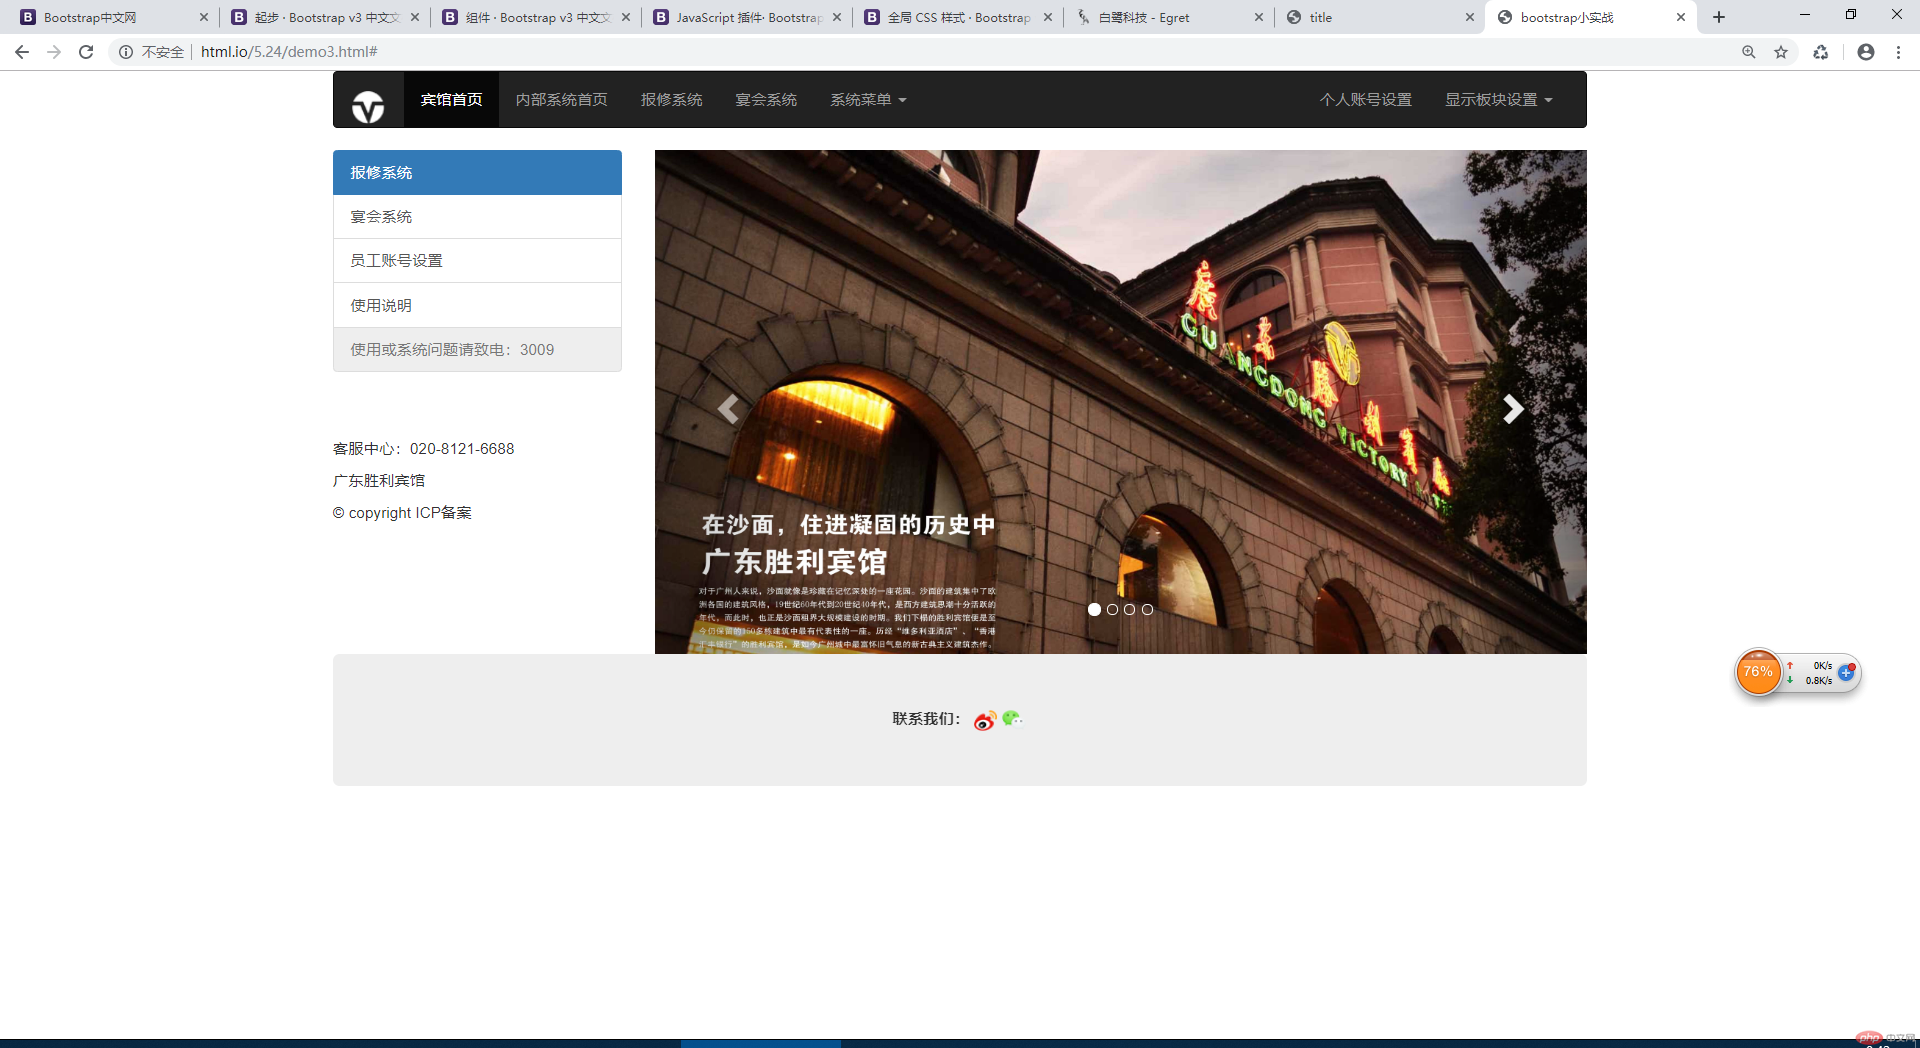Image resolution: width=1920 pixels, height=1048 pixels.
Task: Select the third carousel indicator dot
Action: (x=1130, y=609)
